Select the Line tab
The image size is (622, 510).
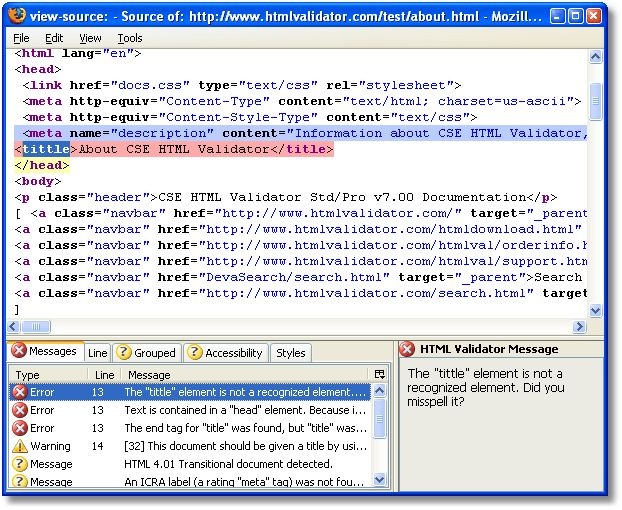97,353
